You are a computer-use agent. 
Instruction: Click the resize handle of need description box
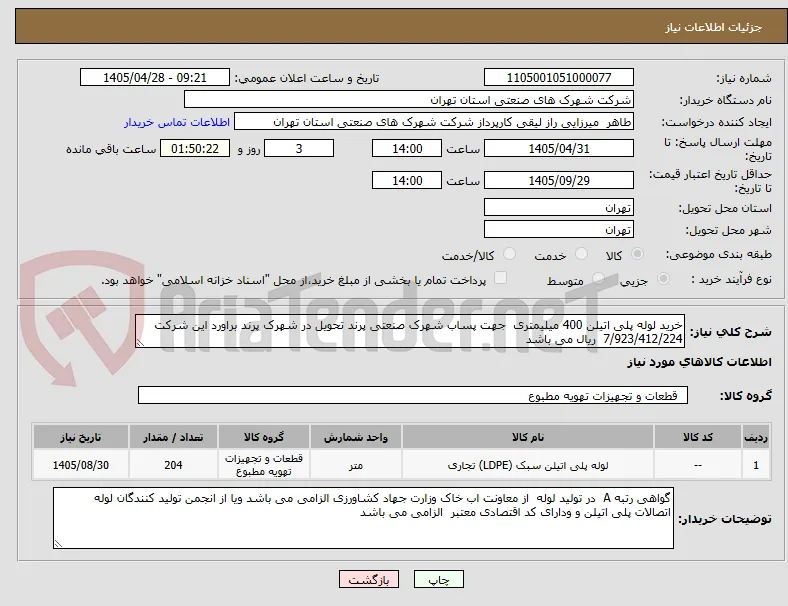[x=140, y=343]
